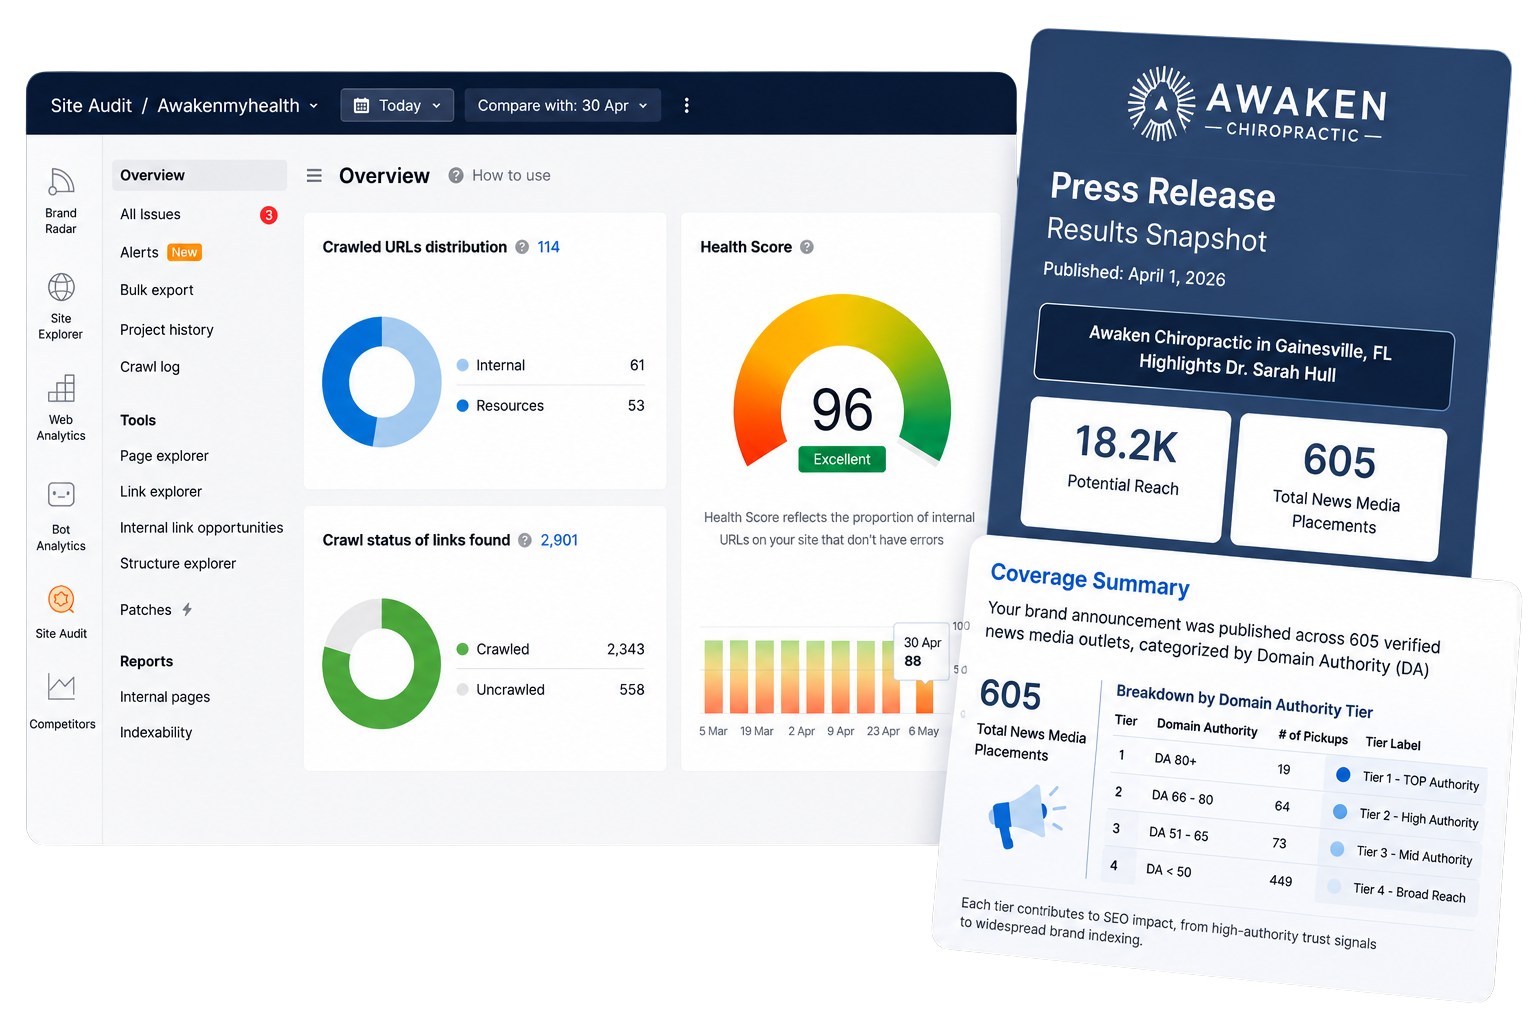Toggle the hamburger menu beside Overview
1536x1024 pixels.
click(314, 175)
